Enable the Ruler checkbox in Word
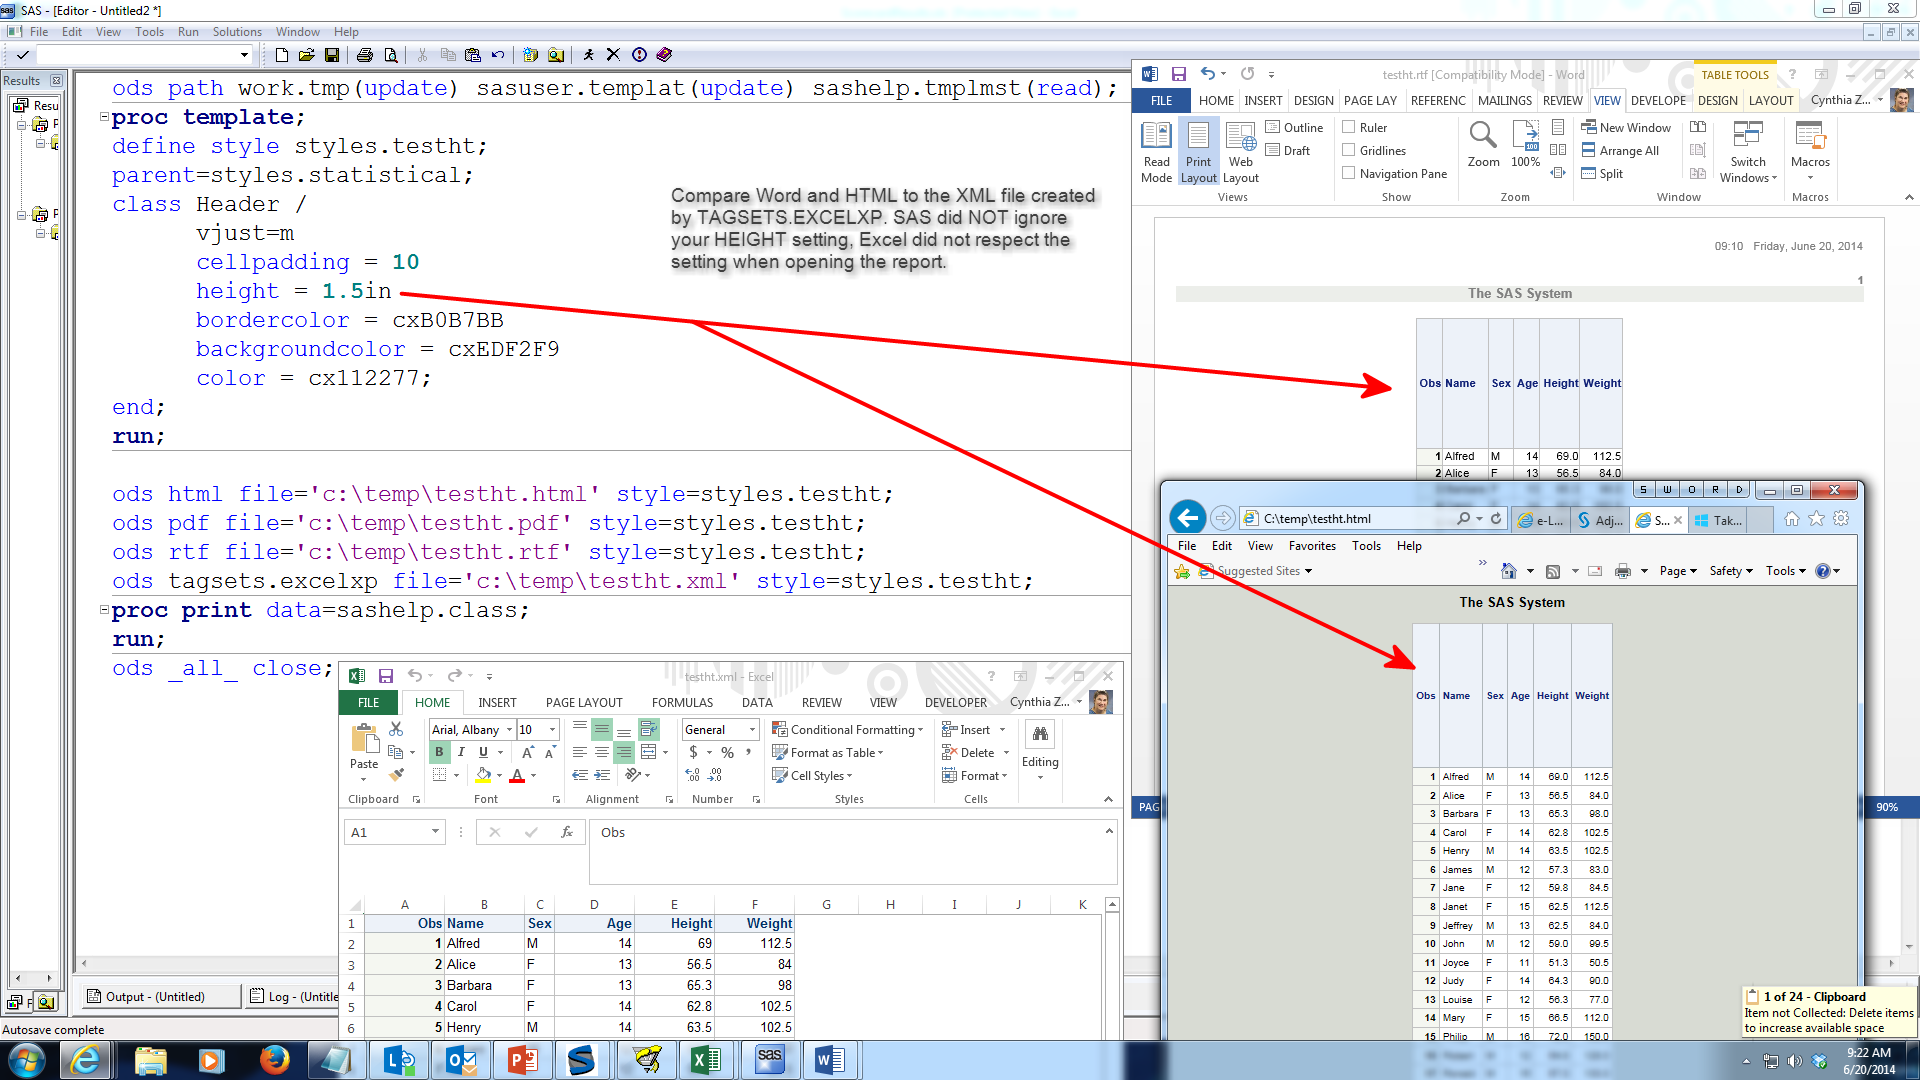Viewport: 1920px width, 1080px height. point(1349,127)
